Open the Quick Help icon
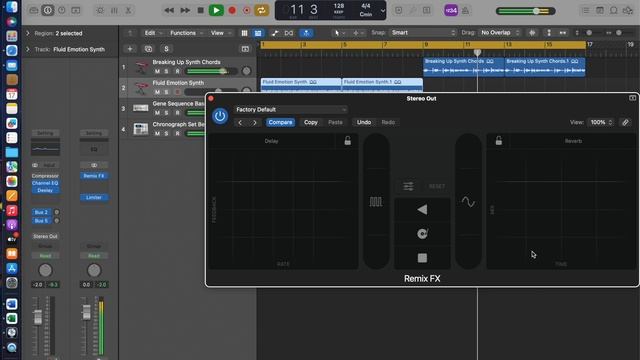 click(x=62, y=10)
